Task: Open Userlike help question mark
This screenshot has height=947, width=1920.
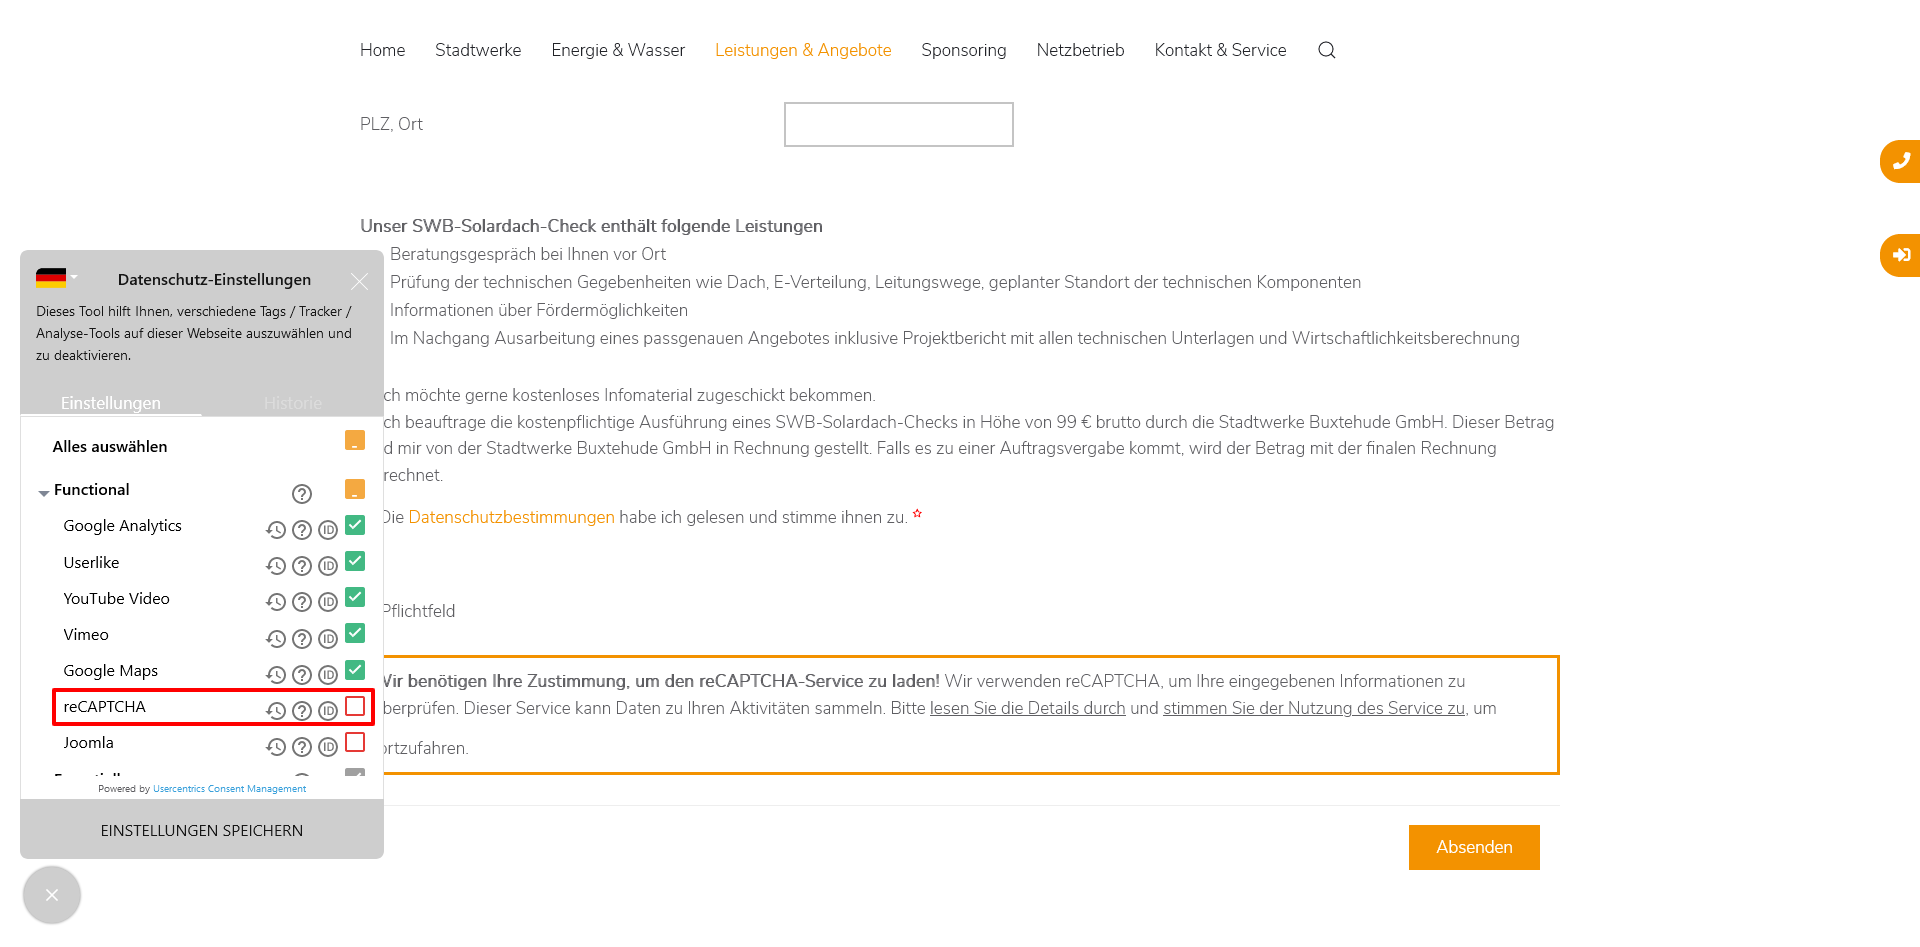Action: (302, 566)
